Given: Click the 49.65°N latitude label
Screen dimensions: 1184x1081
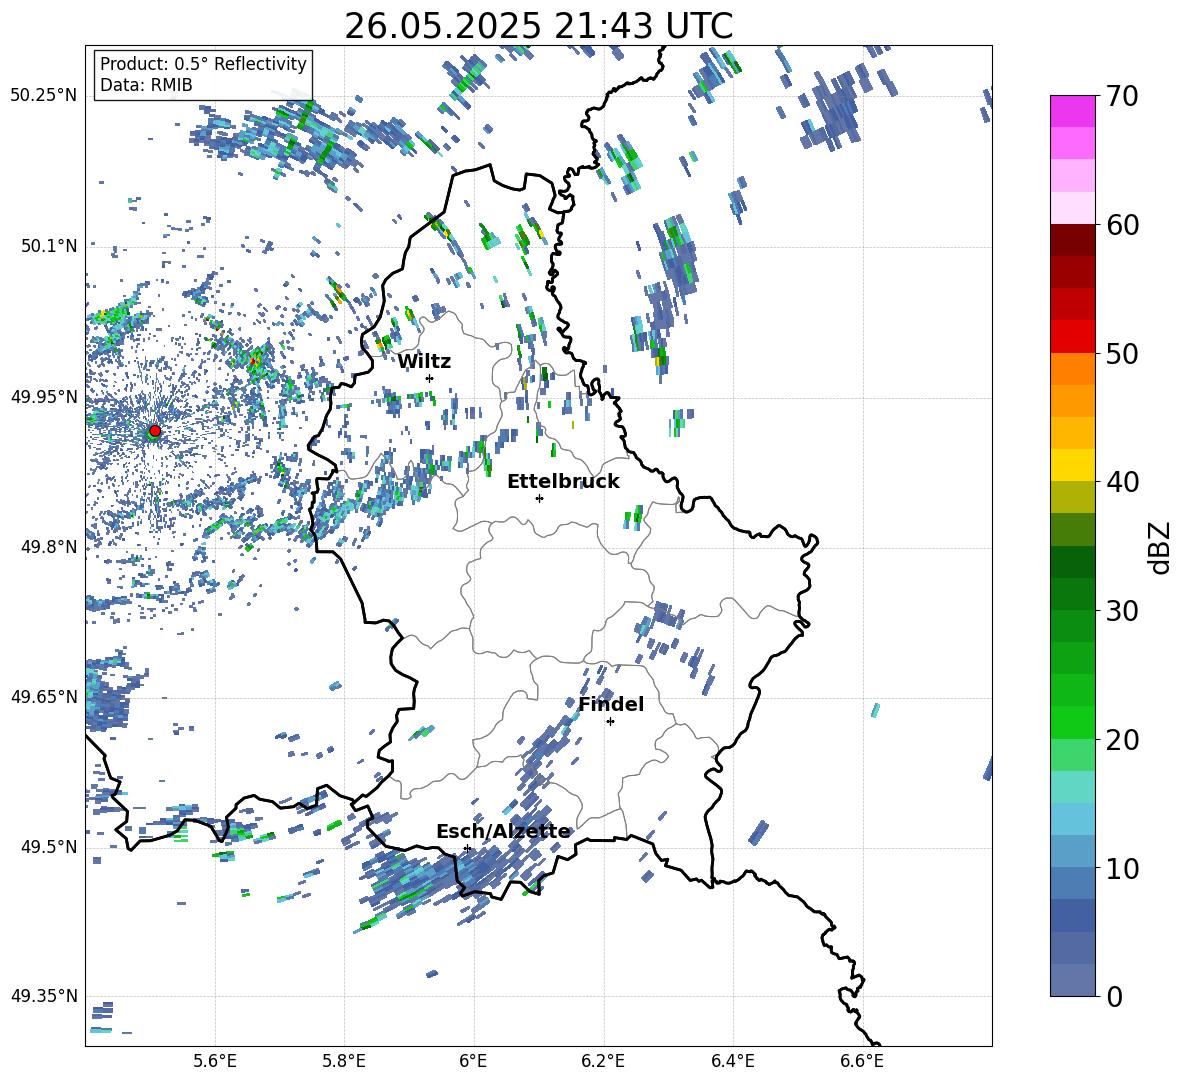Looking at the screenshot, I should tap(44, 697).
